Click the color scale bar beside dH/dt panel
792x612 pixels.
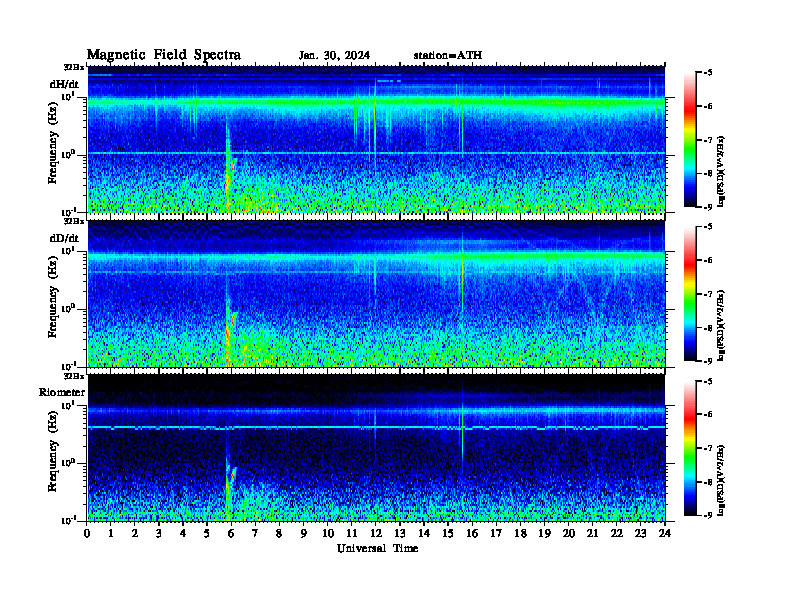pos(690,140)
